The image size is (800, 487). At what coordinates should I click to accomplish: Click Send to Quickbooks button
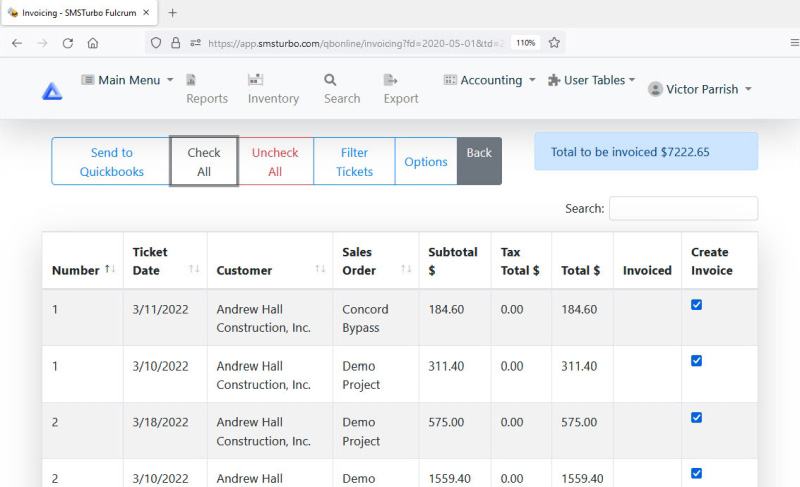tap(111, 162)
